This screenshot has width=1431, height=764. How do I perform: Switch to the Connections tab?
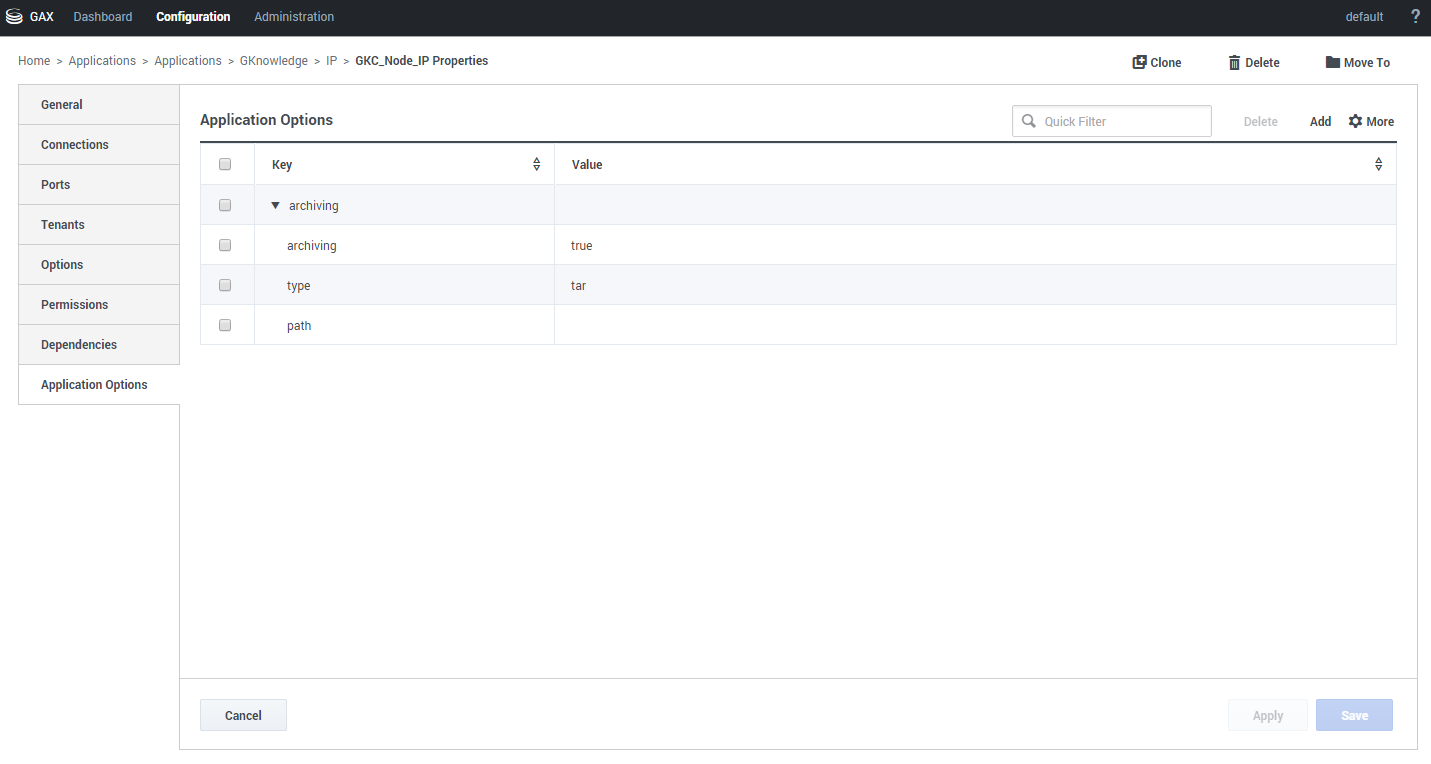(75, 145)
